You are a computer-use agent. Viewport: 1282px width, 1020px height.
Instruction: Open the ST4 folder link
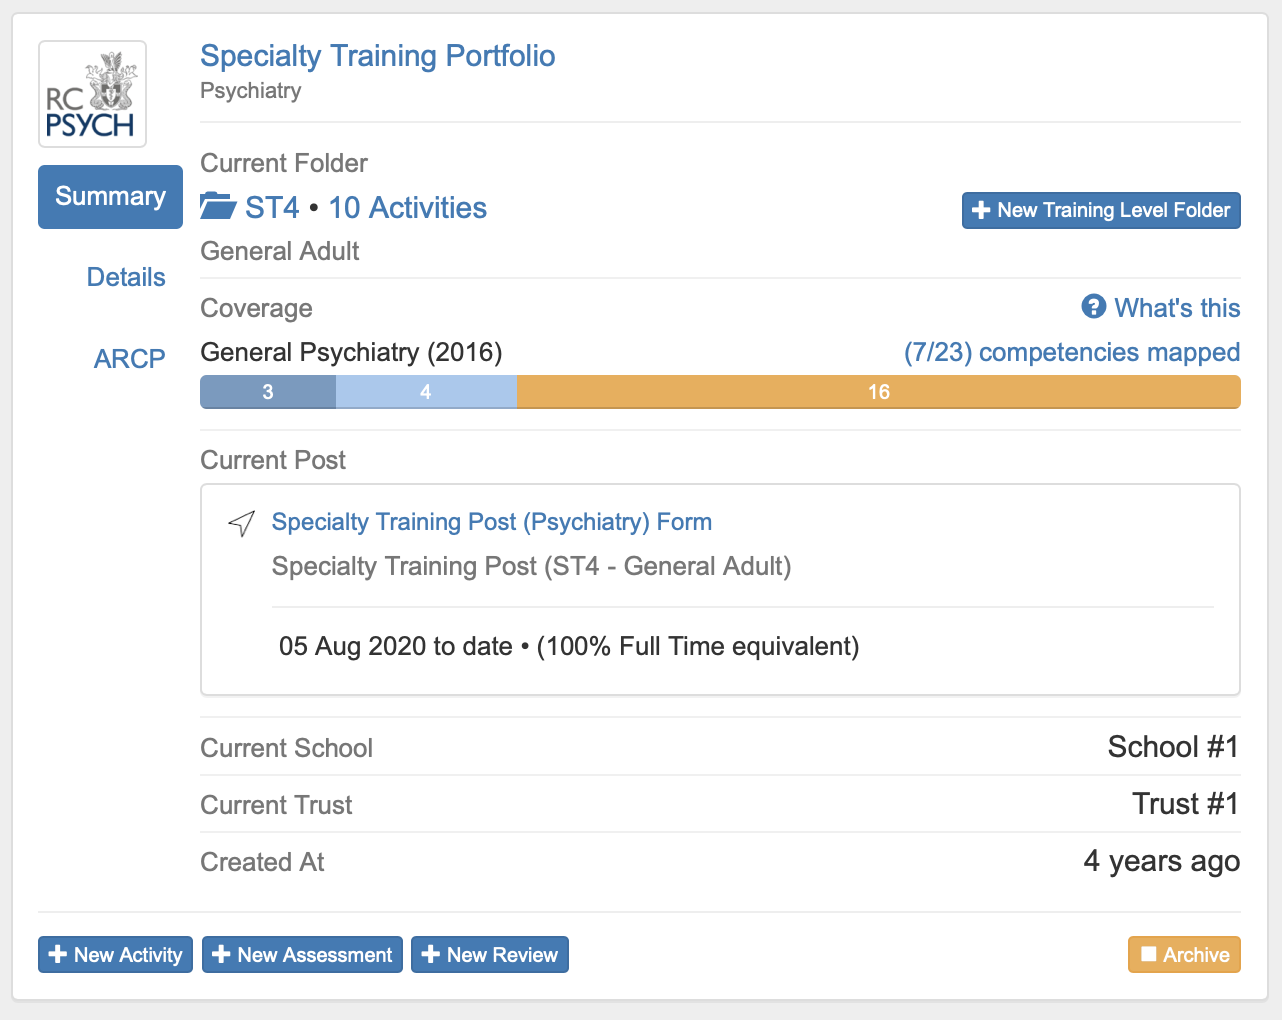272,208
